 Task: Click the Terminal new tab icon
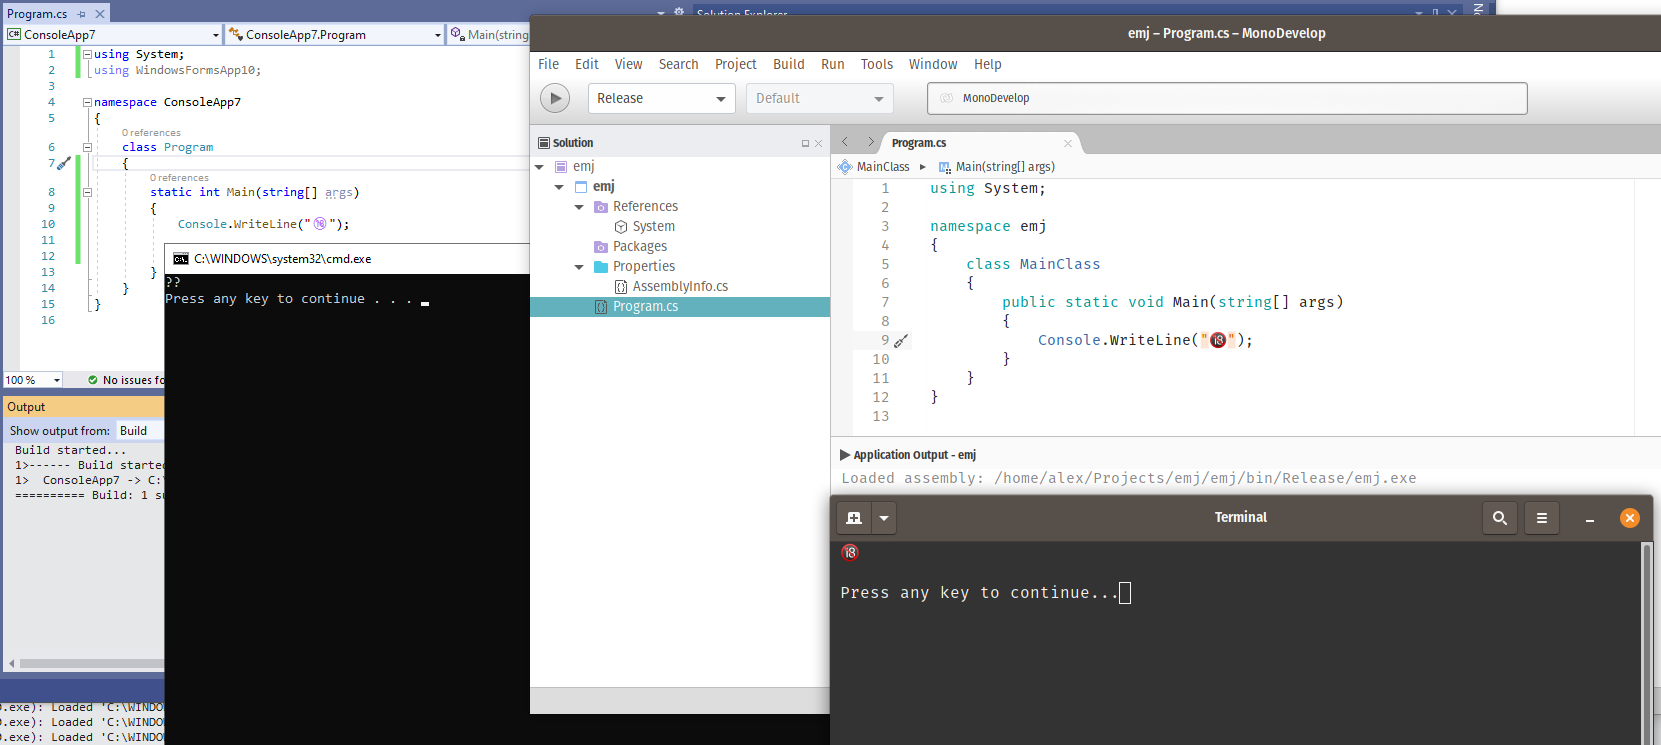[x=854, y=518]
